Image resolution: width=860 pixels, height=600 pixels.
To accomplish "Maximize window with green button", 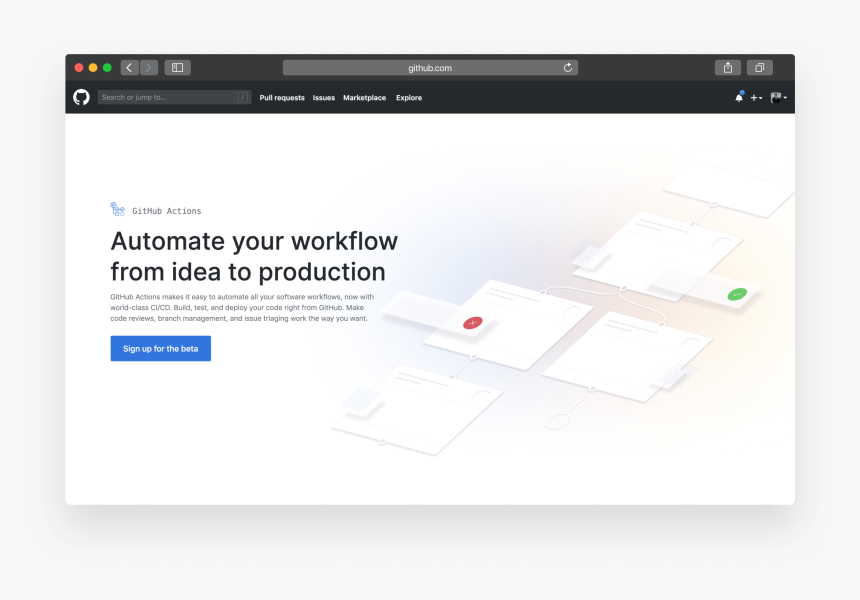I will coord(108,67).
